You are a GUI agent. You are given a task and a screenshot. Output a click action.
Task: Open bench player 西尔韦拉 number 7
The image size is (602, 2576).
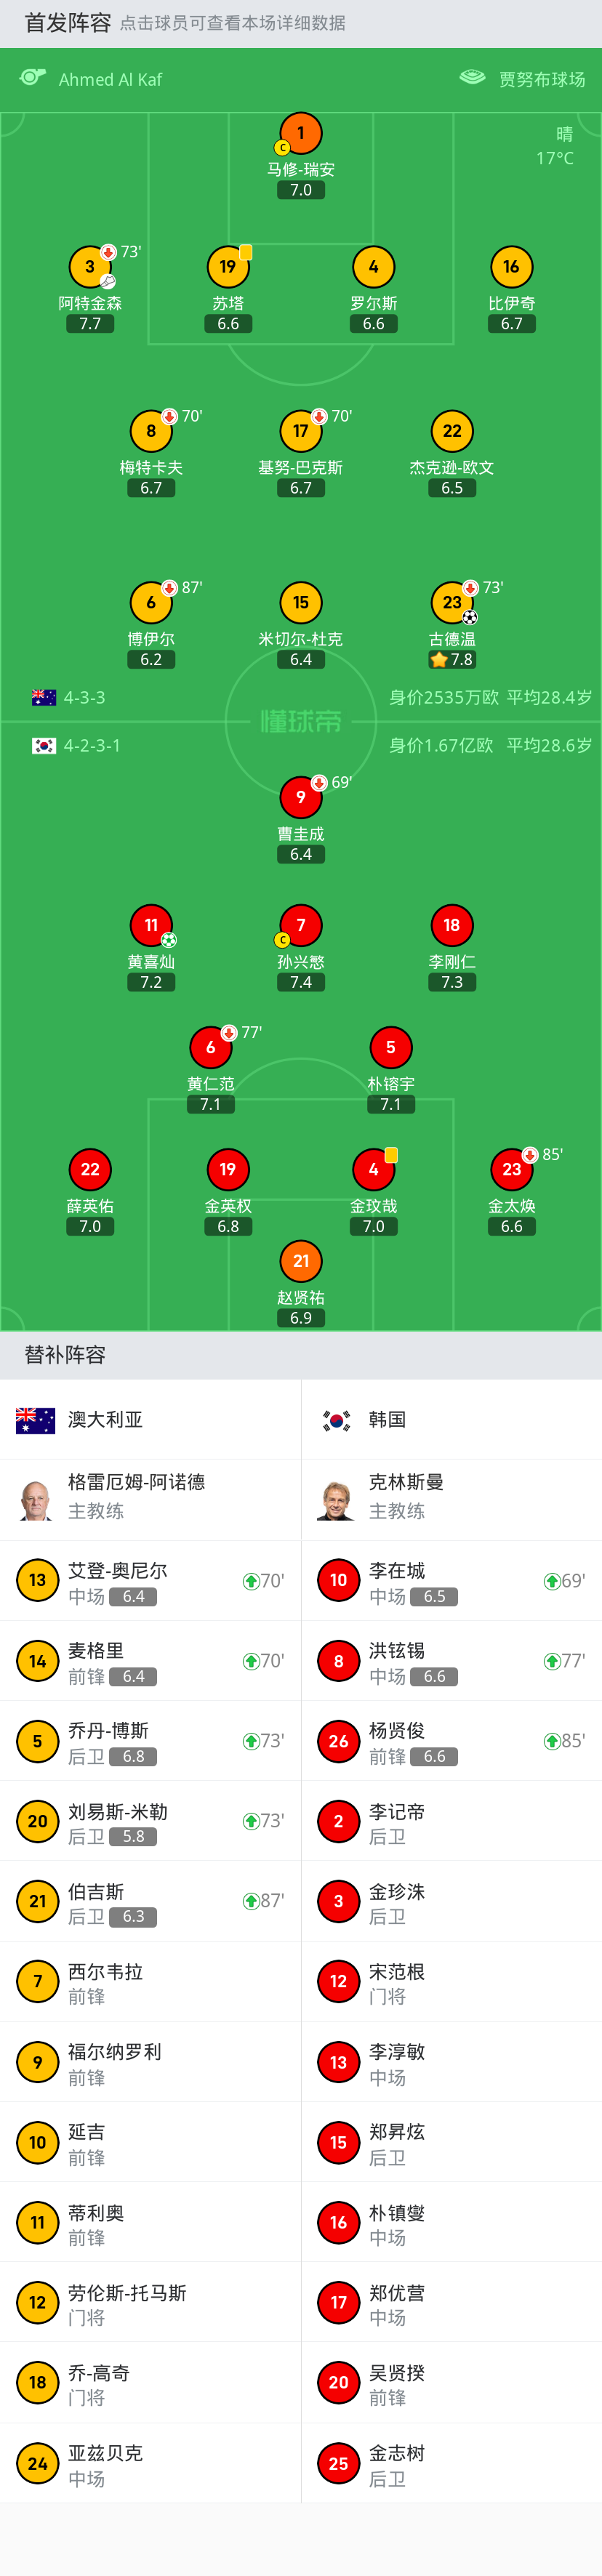tap(150, 1982)
